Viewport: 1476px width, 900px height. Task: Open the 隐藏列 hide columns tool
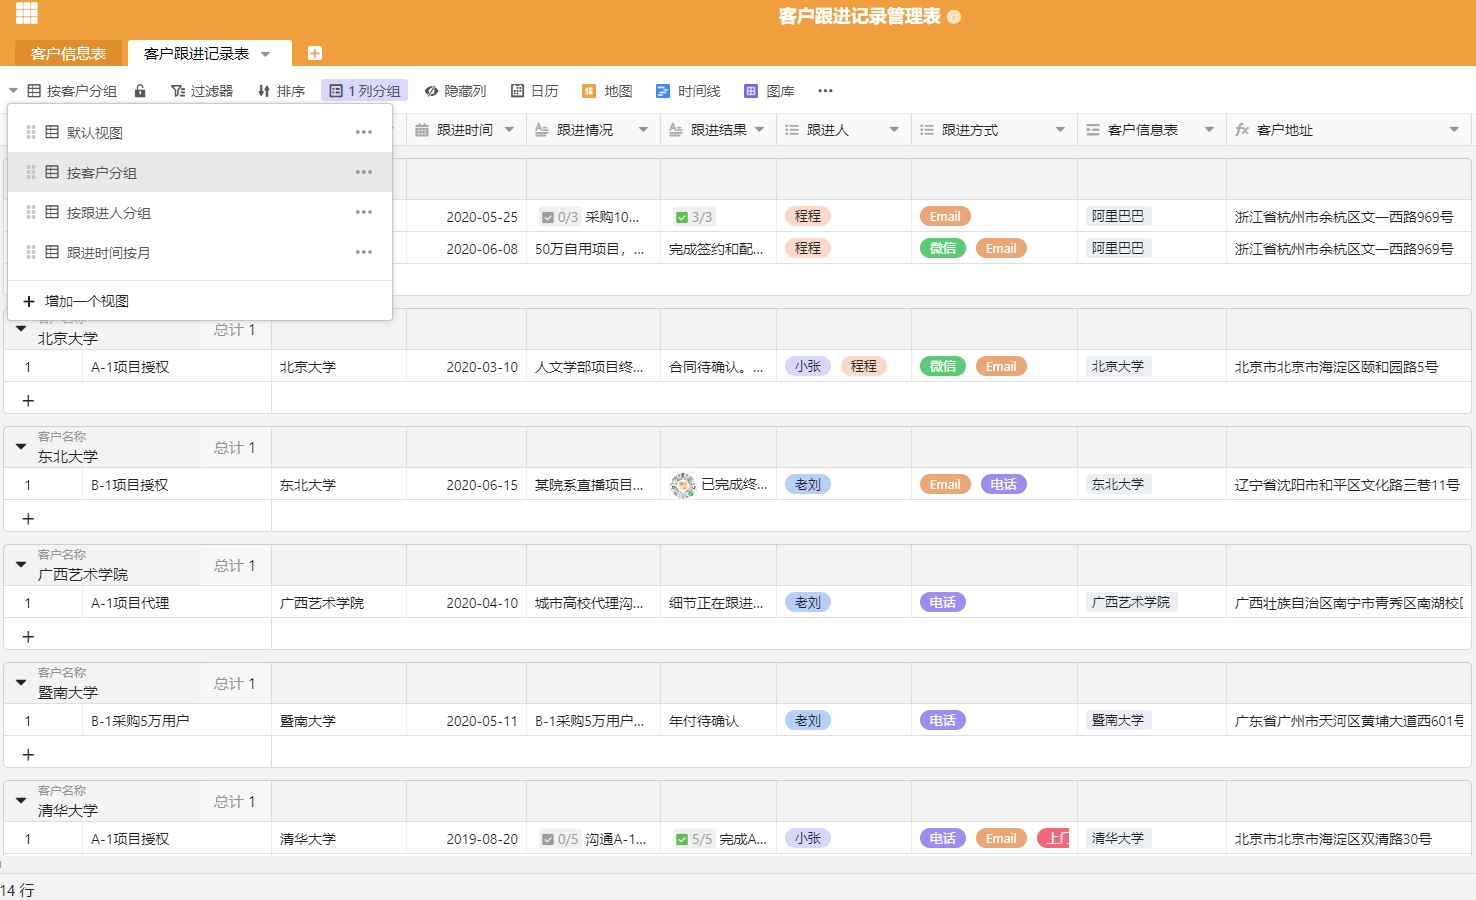(455, 91)
